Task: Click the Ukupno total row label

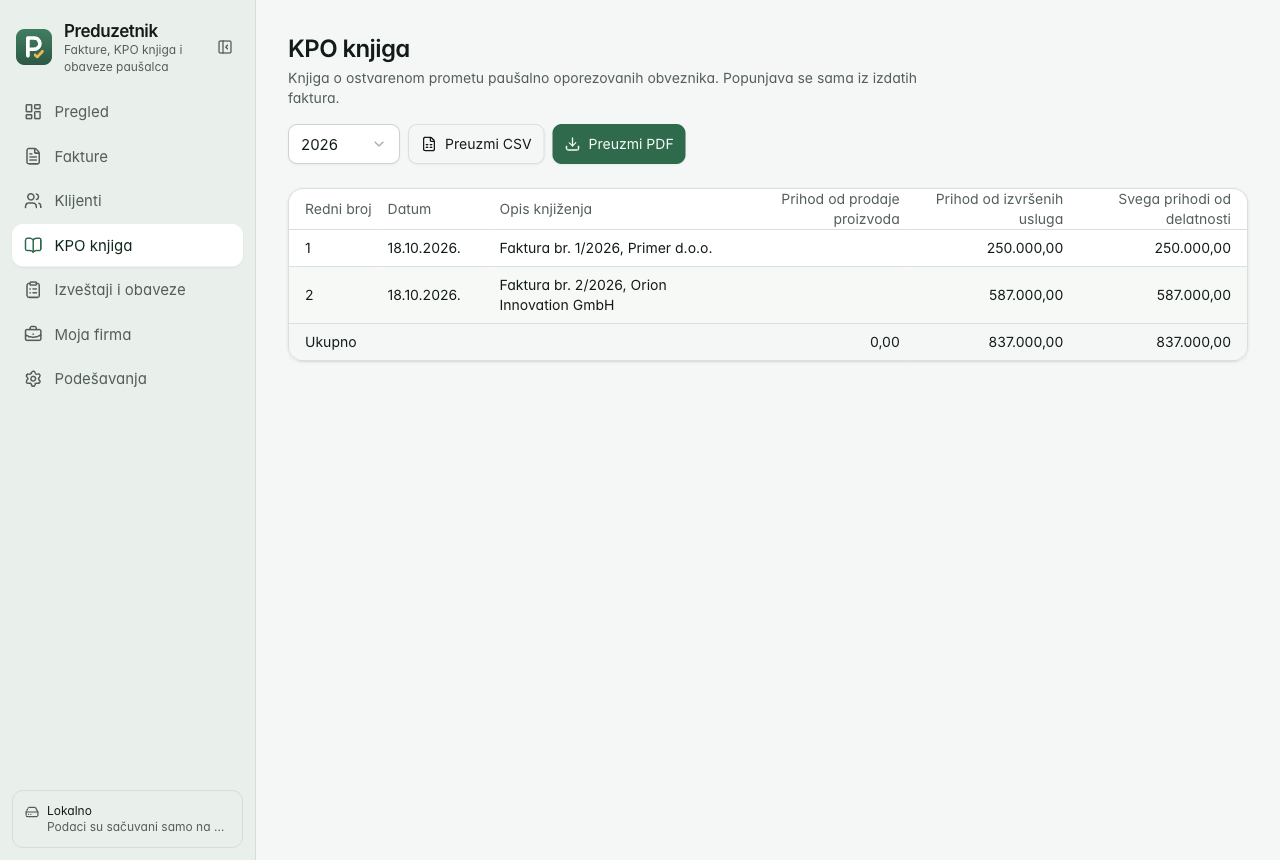Action: [x=331, y=342]
